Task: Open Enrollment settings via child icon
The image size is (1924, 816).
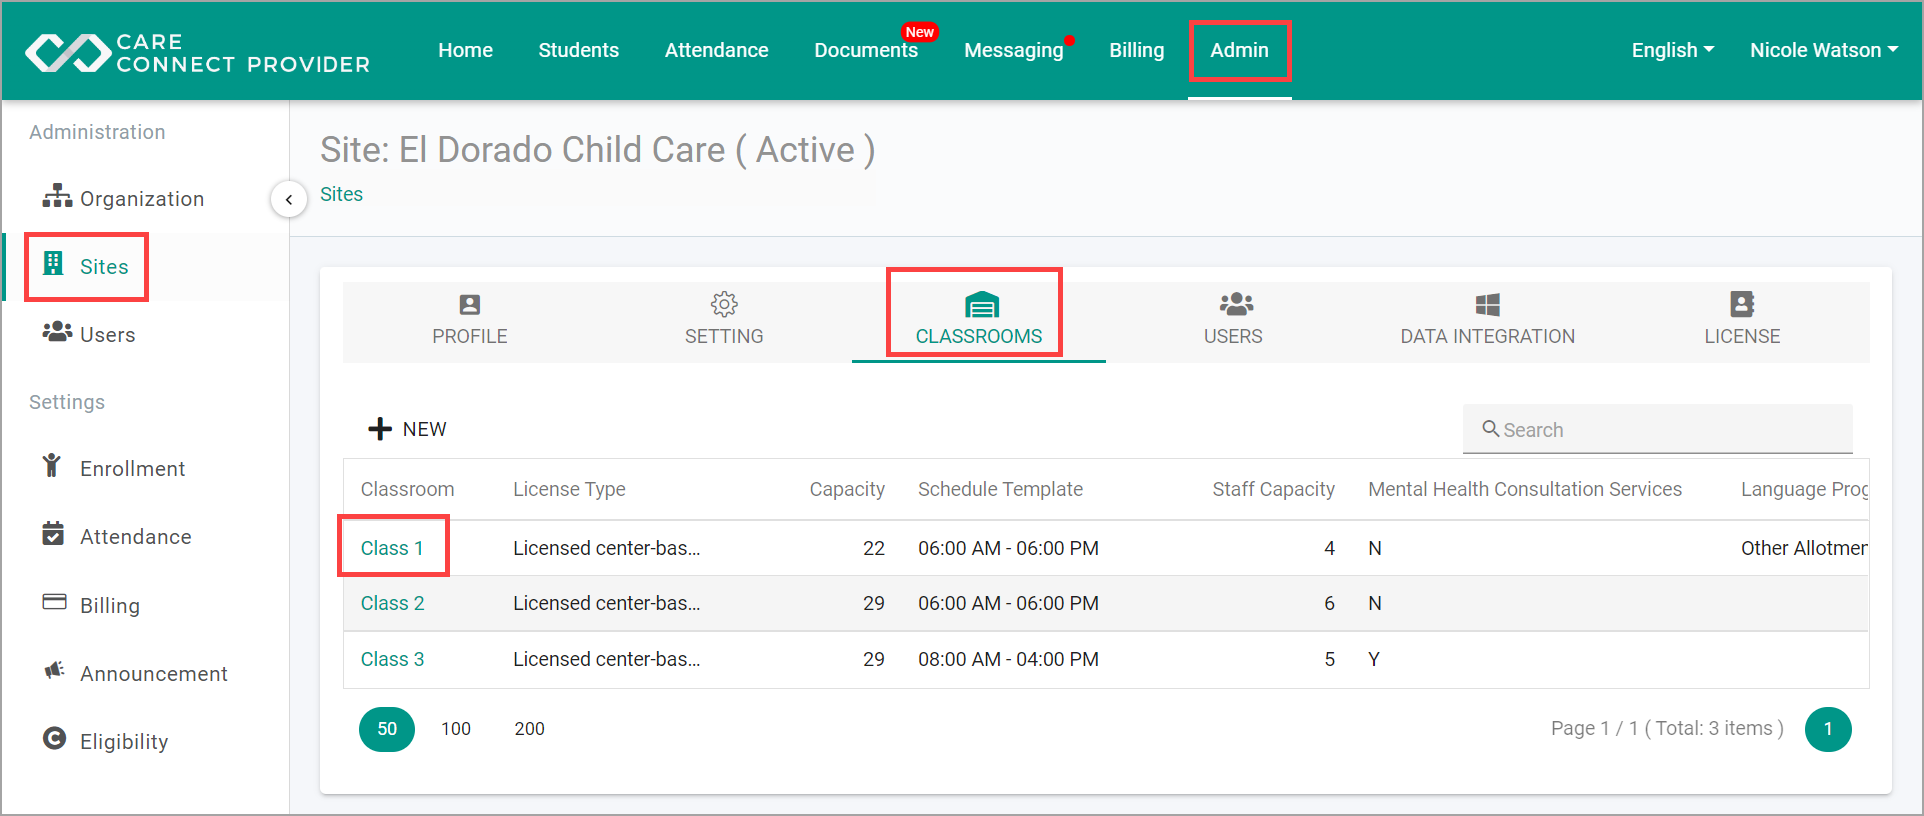Action: (52, 465)
